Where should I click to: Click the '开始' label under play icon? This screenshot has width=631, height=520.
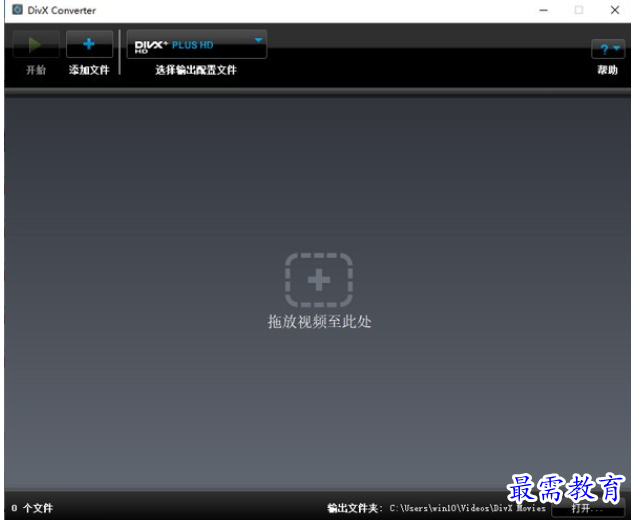tap(36, 70)
